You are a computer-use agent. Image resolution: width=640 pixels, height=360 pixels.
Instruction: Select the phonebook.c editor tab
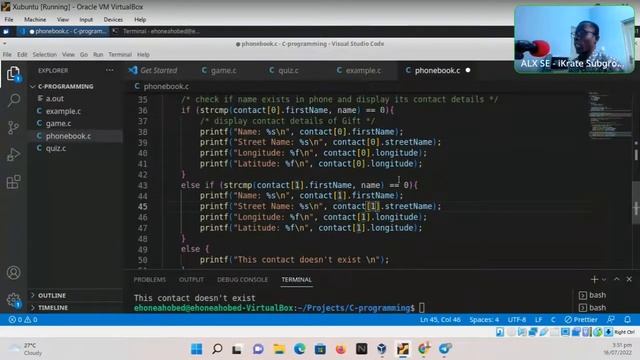(437, 70)
